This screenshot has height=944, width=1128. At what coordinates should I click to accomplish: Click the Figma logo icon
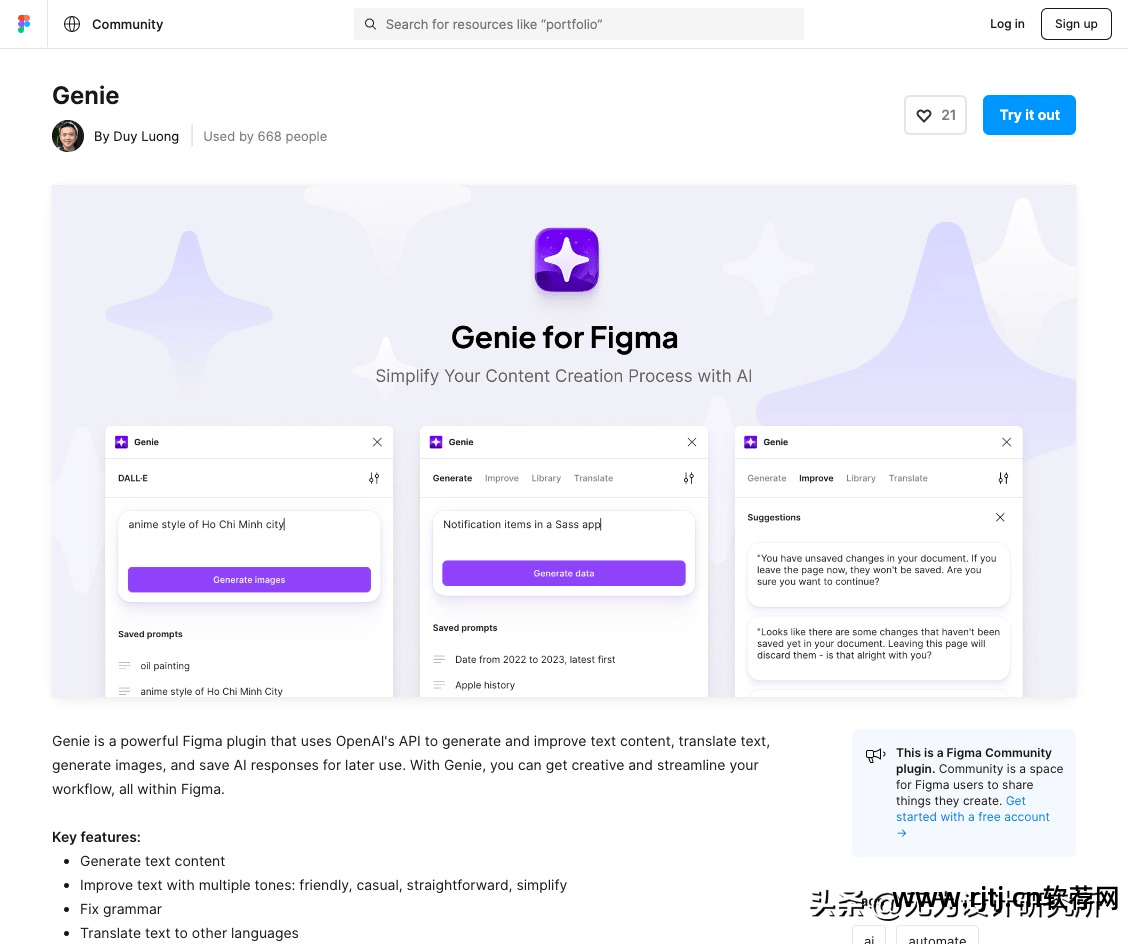tap(24, 24)
